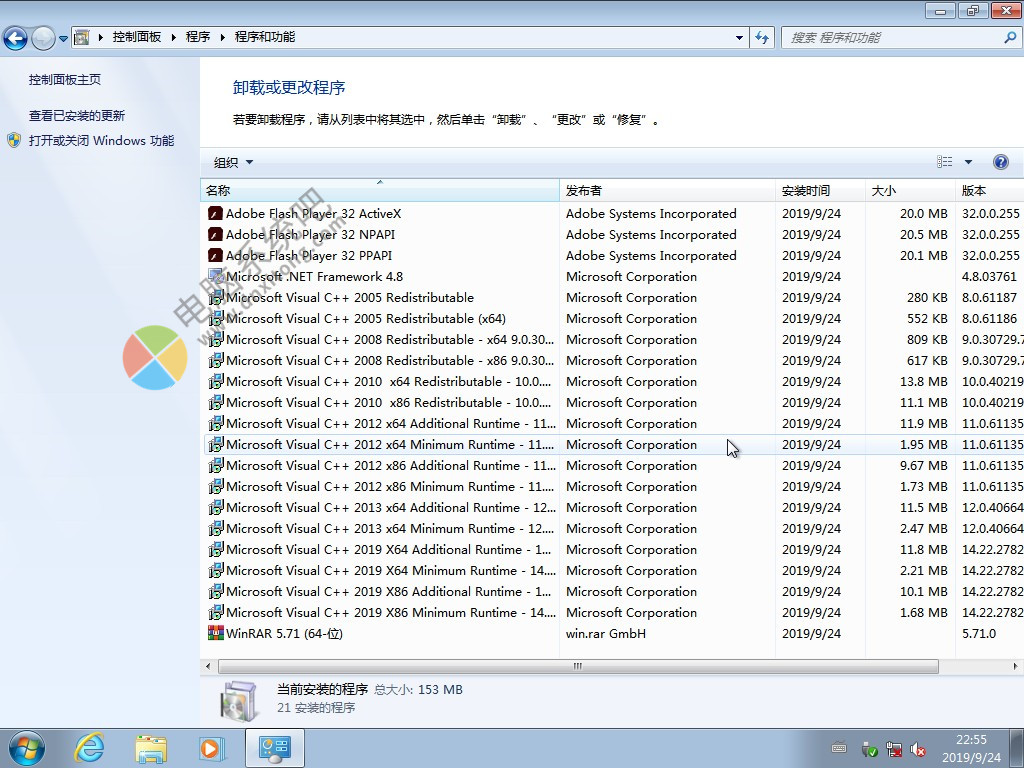Open 打开或关闭 Windows 功能 link

(101, 141)
